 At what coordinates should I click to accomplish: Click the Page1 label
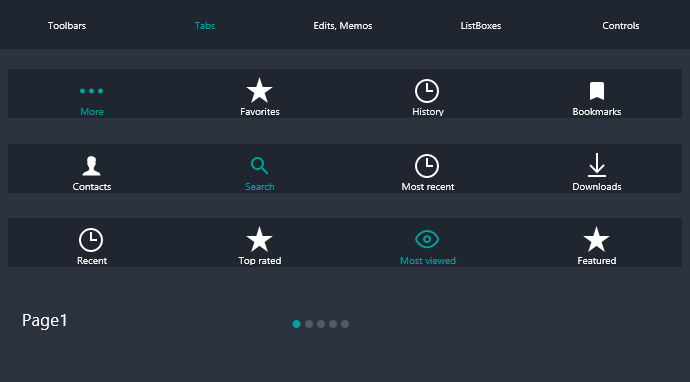tap(45, 320)
